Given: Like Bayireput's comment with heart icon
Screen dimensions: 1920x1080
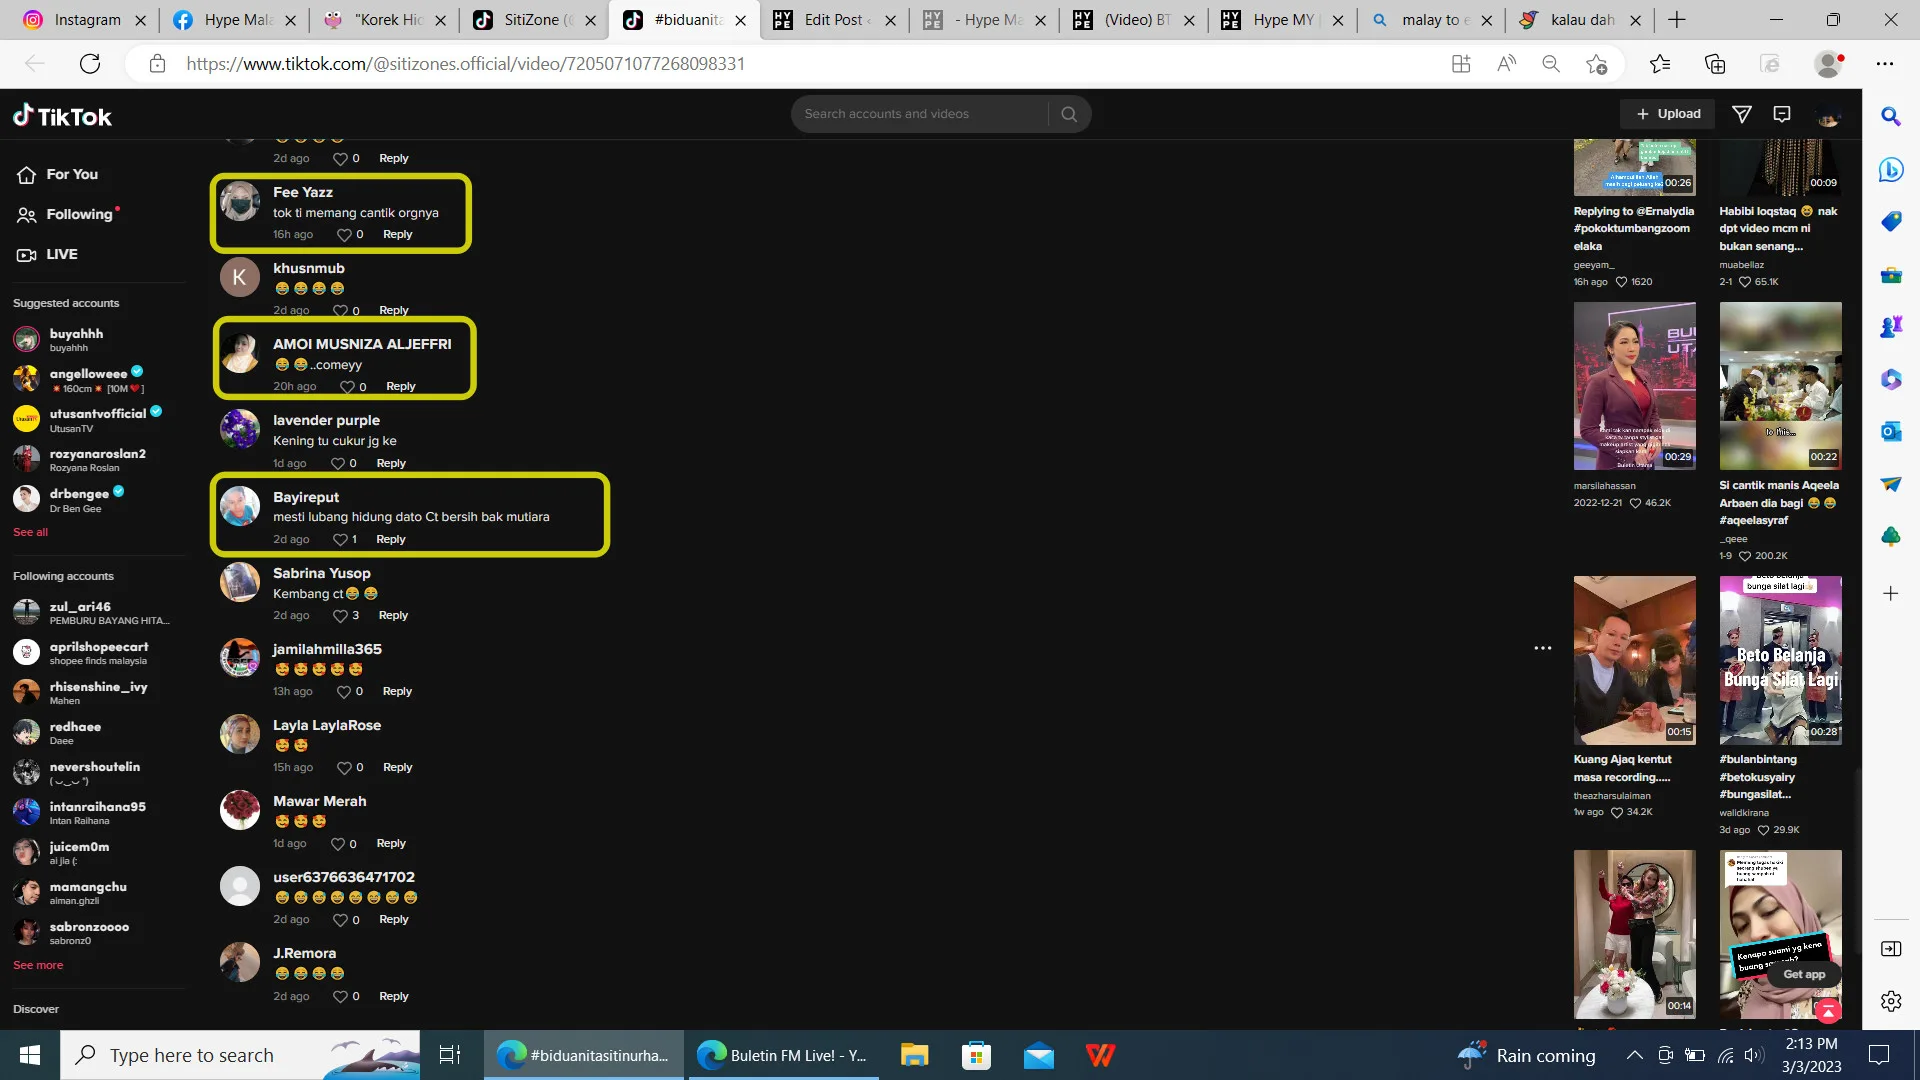Looking at the screenshot, I should pos(340,540).
